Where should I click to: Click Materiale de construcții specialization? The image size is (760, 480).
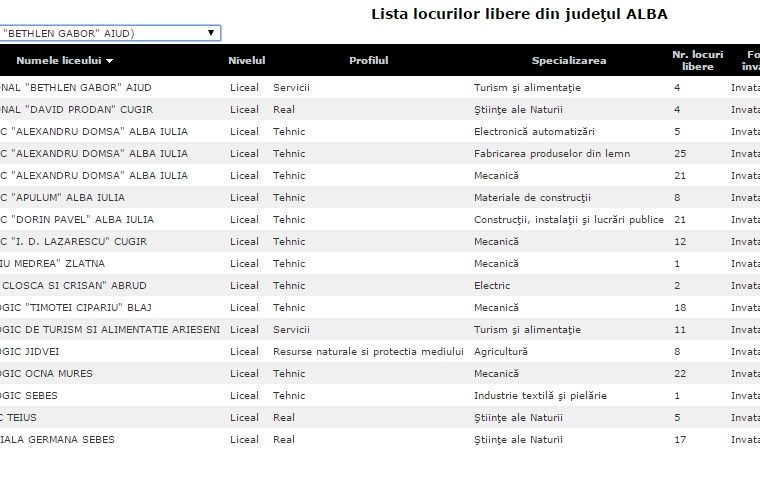pos(532,198)
